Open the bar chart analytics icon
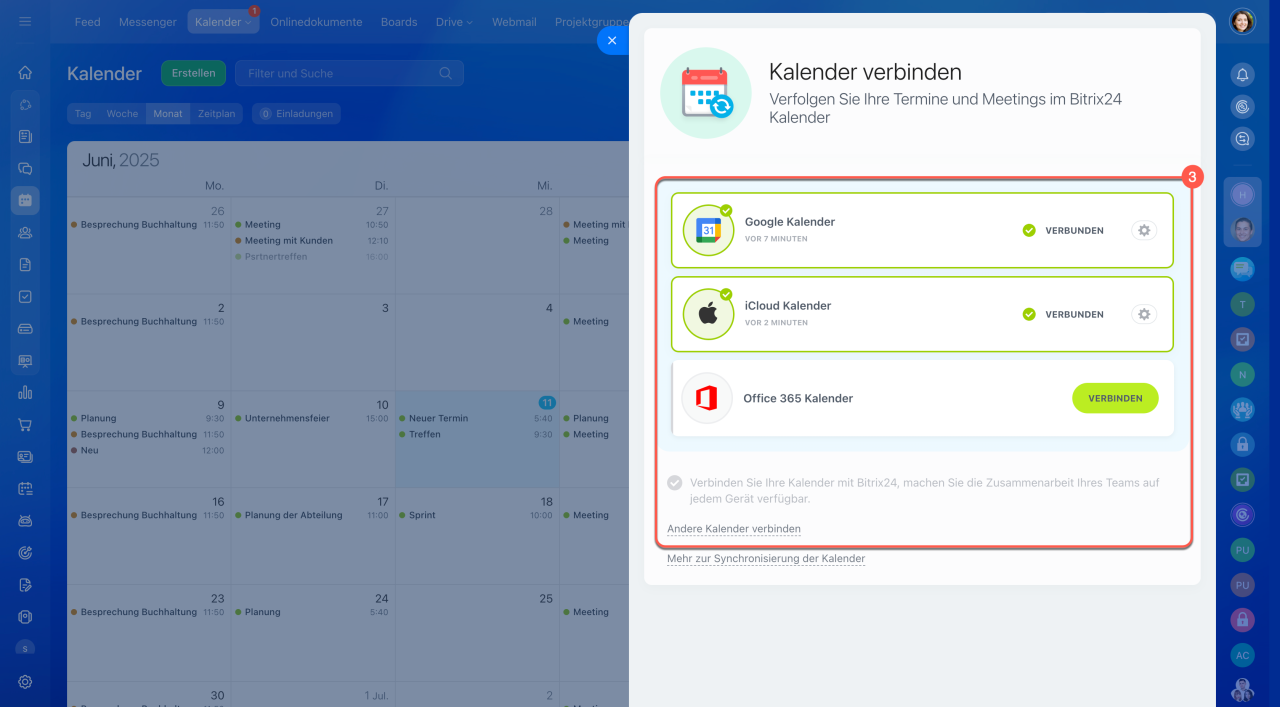Image resolution: width=1280 pixels, height=707 pixels. tap(25, 392)
